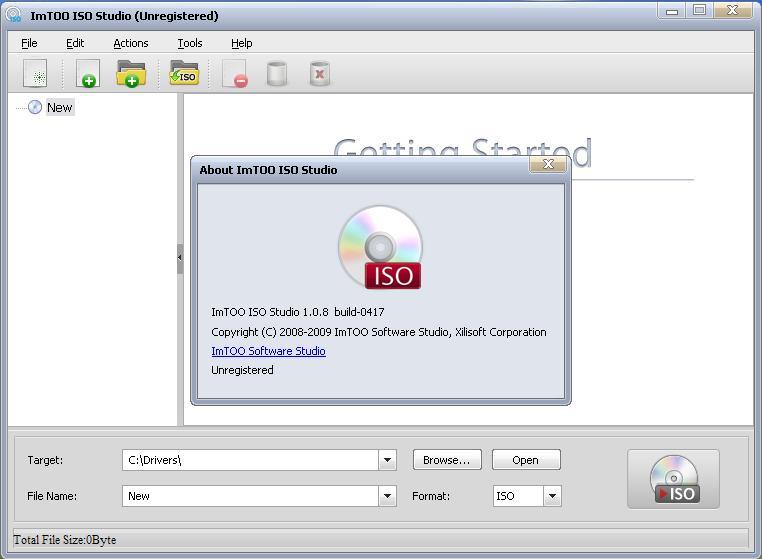Screen dimensions: 762x559
Task: Click the Add Folder toolbar icon
Action: [x=131, y=74]
